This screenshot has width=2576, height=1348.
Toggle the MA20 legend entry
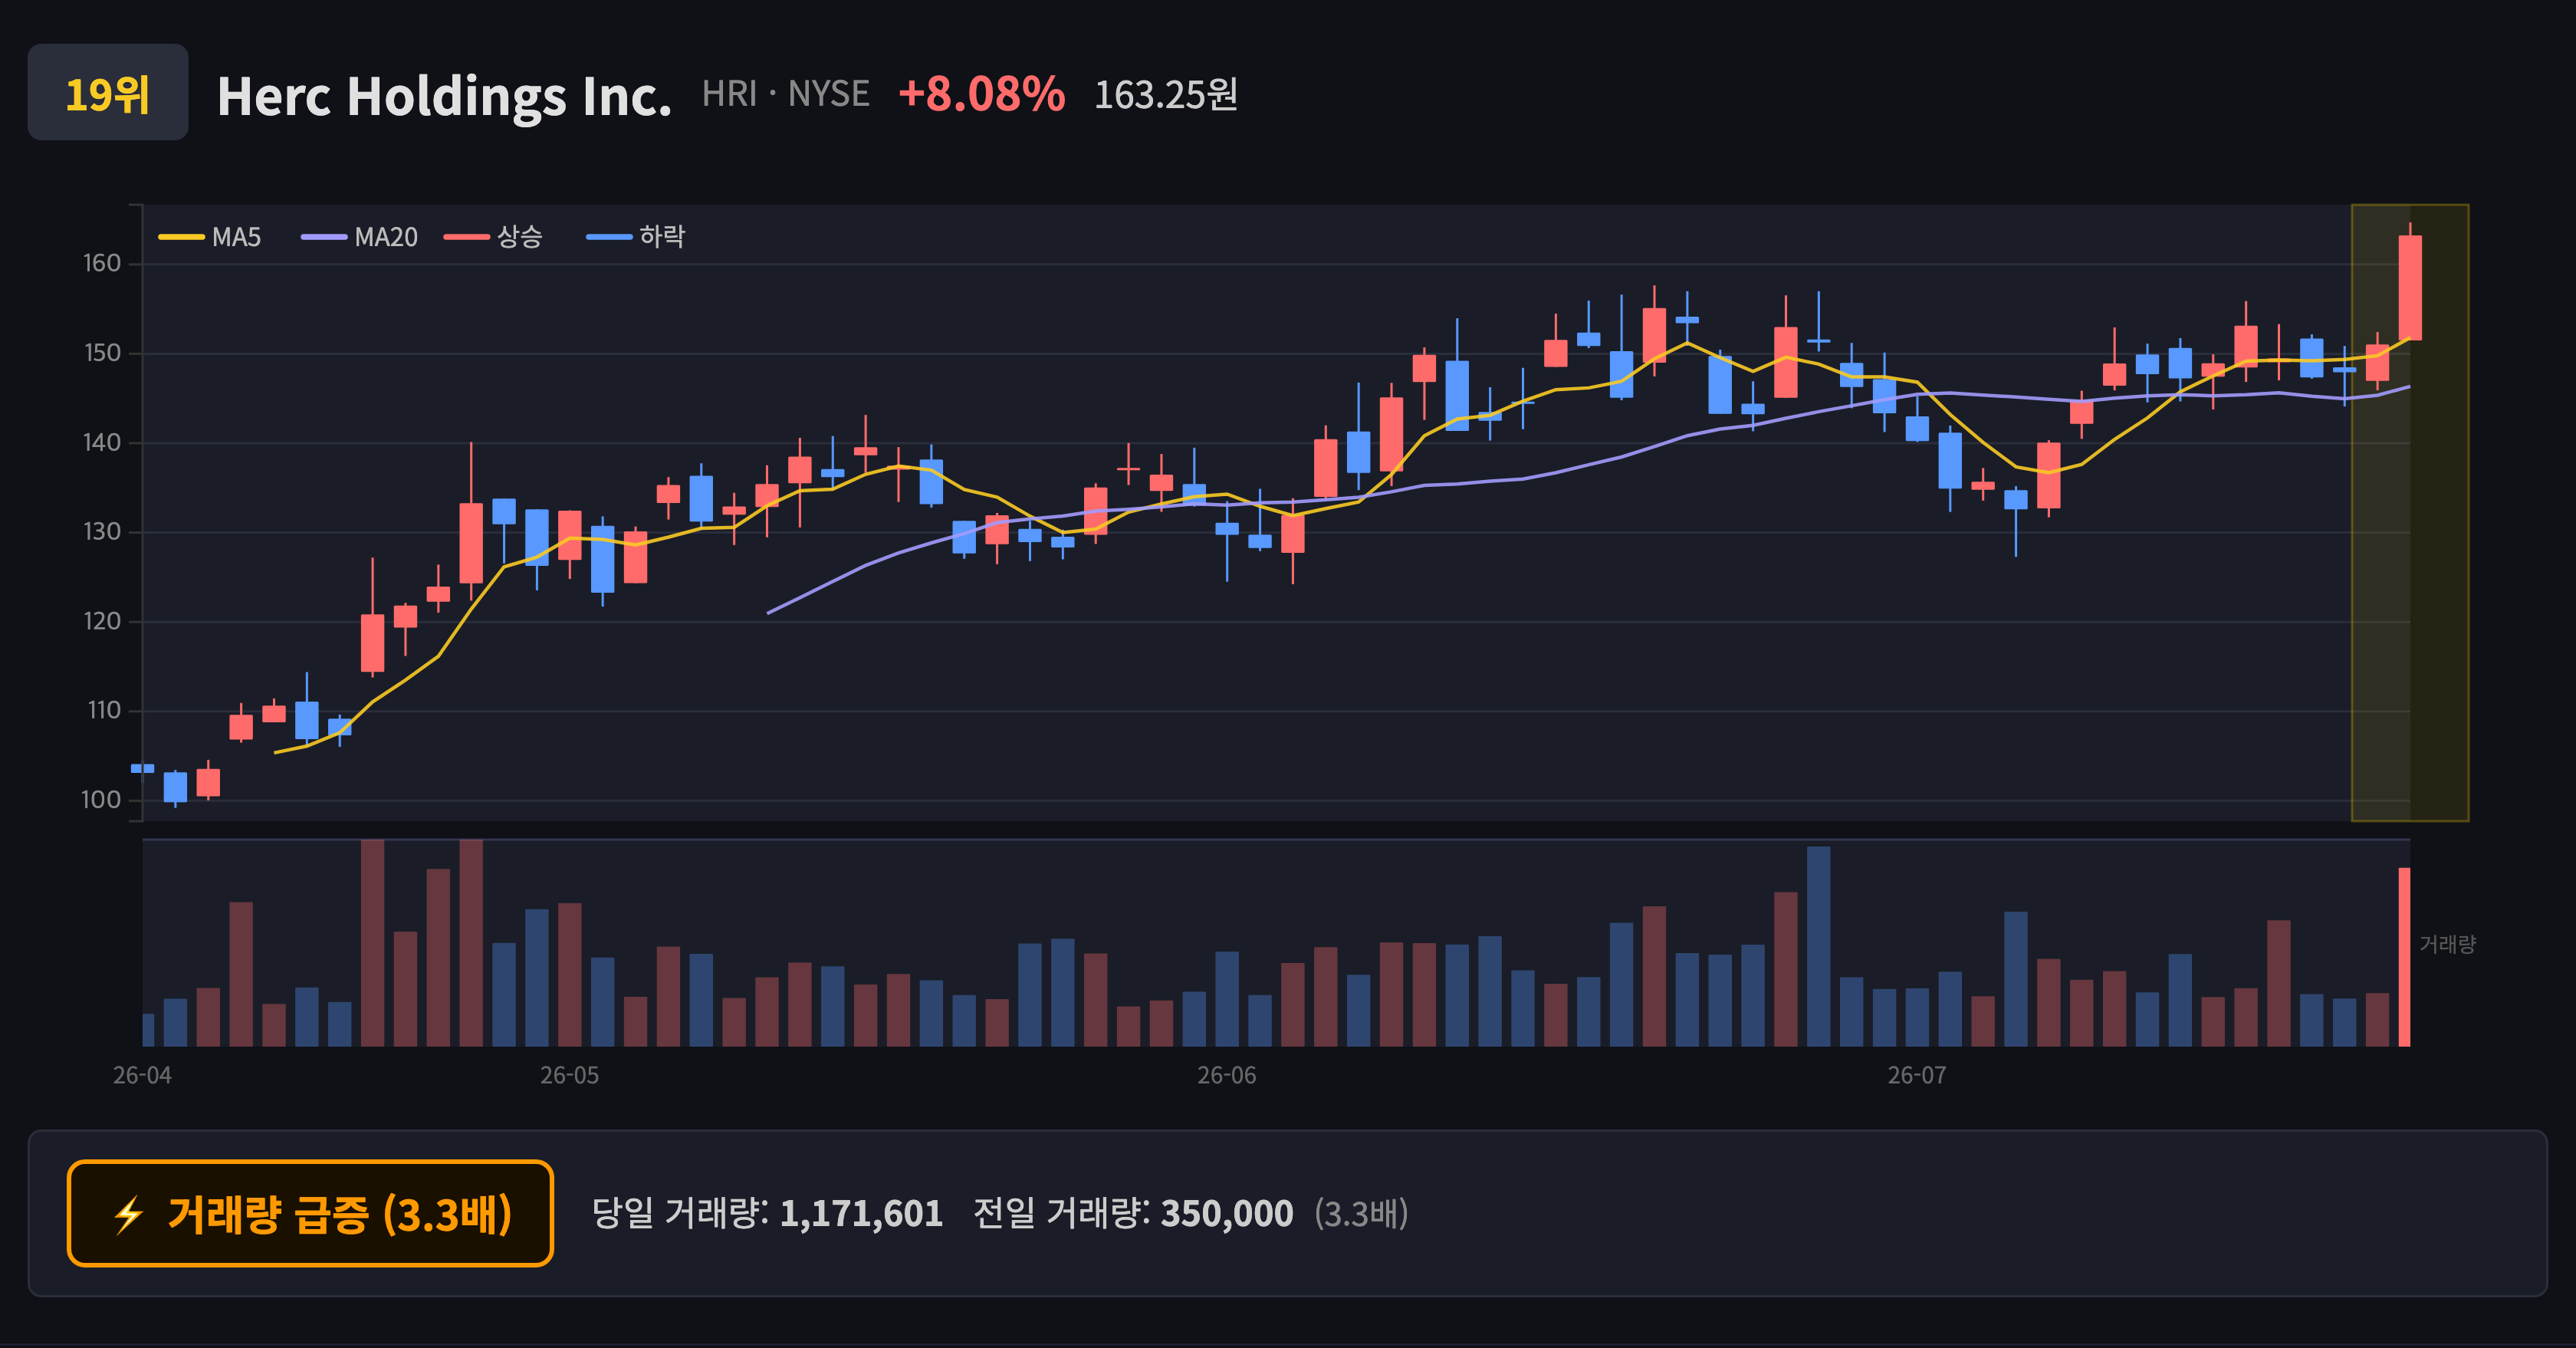[x=360, y=237]
